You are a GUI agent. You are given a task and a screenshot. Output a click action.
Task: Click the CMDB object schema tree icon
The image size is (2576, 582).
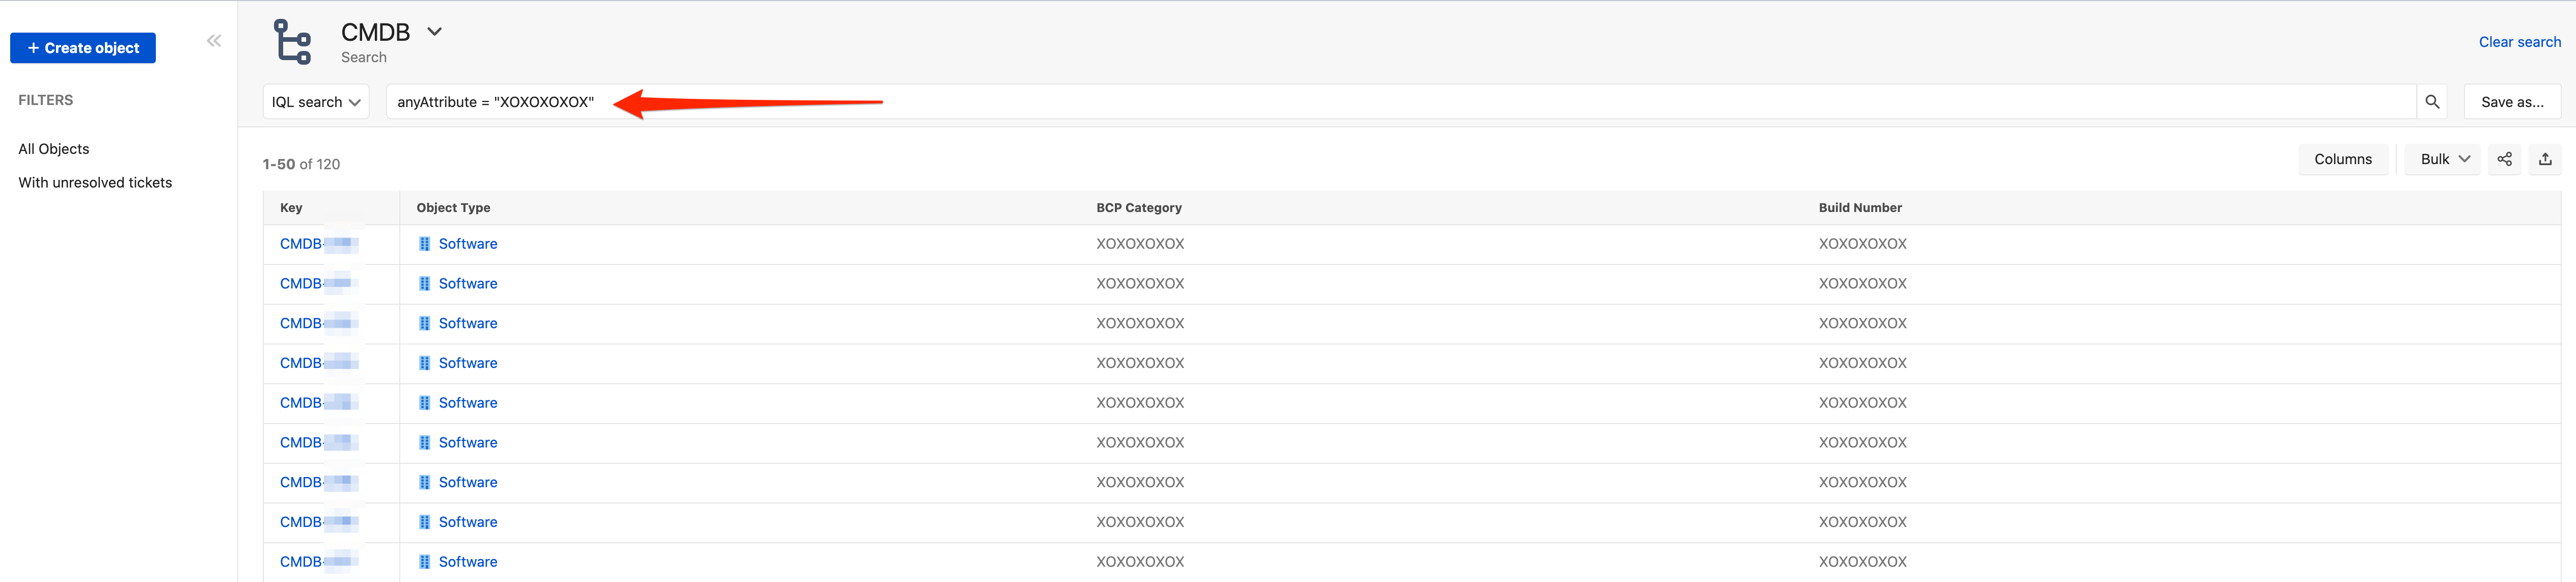293,42
